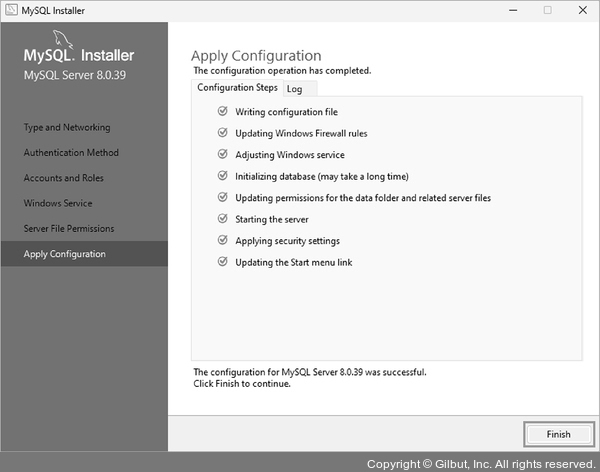Viewport: 600px width, 472px height.
Task: Select the Configuration Steps tab
Action: tap(237, 88)
